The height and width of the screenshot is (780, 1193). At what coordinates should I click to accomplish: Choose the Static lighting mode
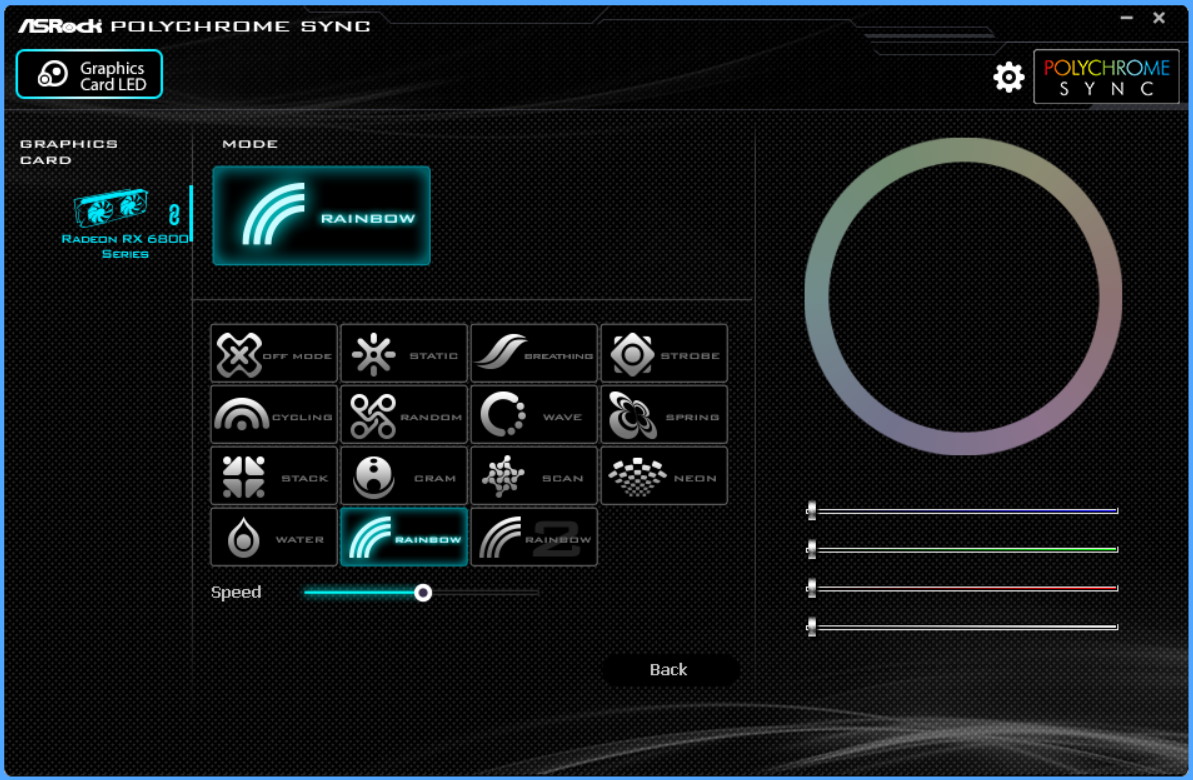404,354
